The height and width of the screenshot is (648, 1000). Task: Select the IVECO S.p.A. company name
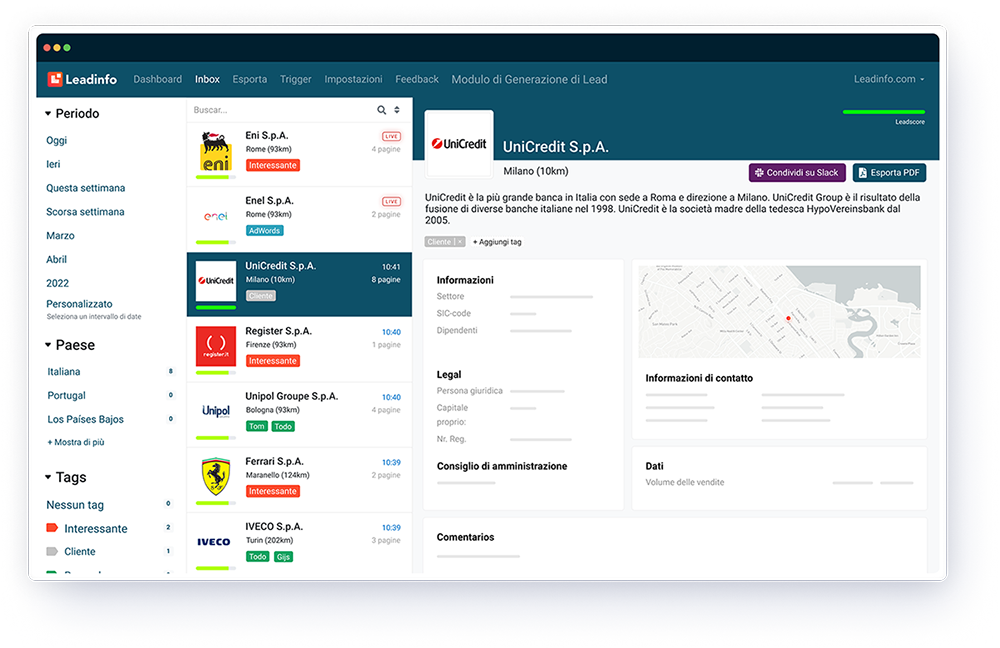[x=274, y=526]
